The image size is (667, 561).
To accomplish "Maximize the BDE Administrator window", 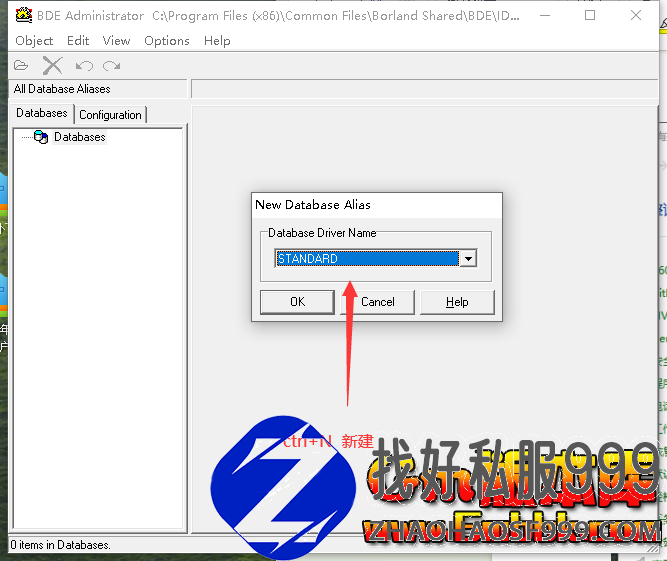I will pyautogui.click(x=590, y=15).
